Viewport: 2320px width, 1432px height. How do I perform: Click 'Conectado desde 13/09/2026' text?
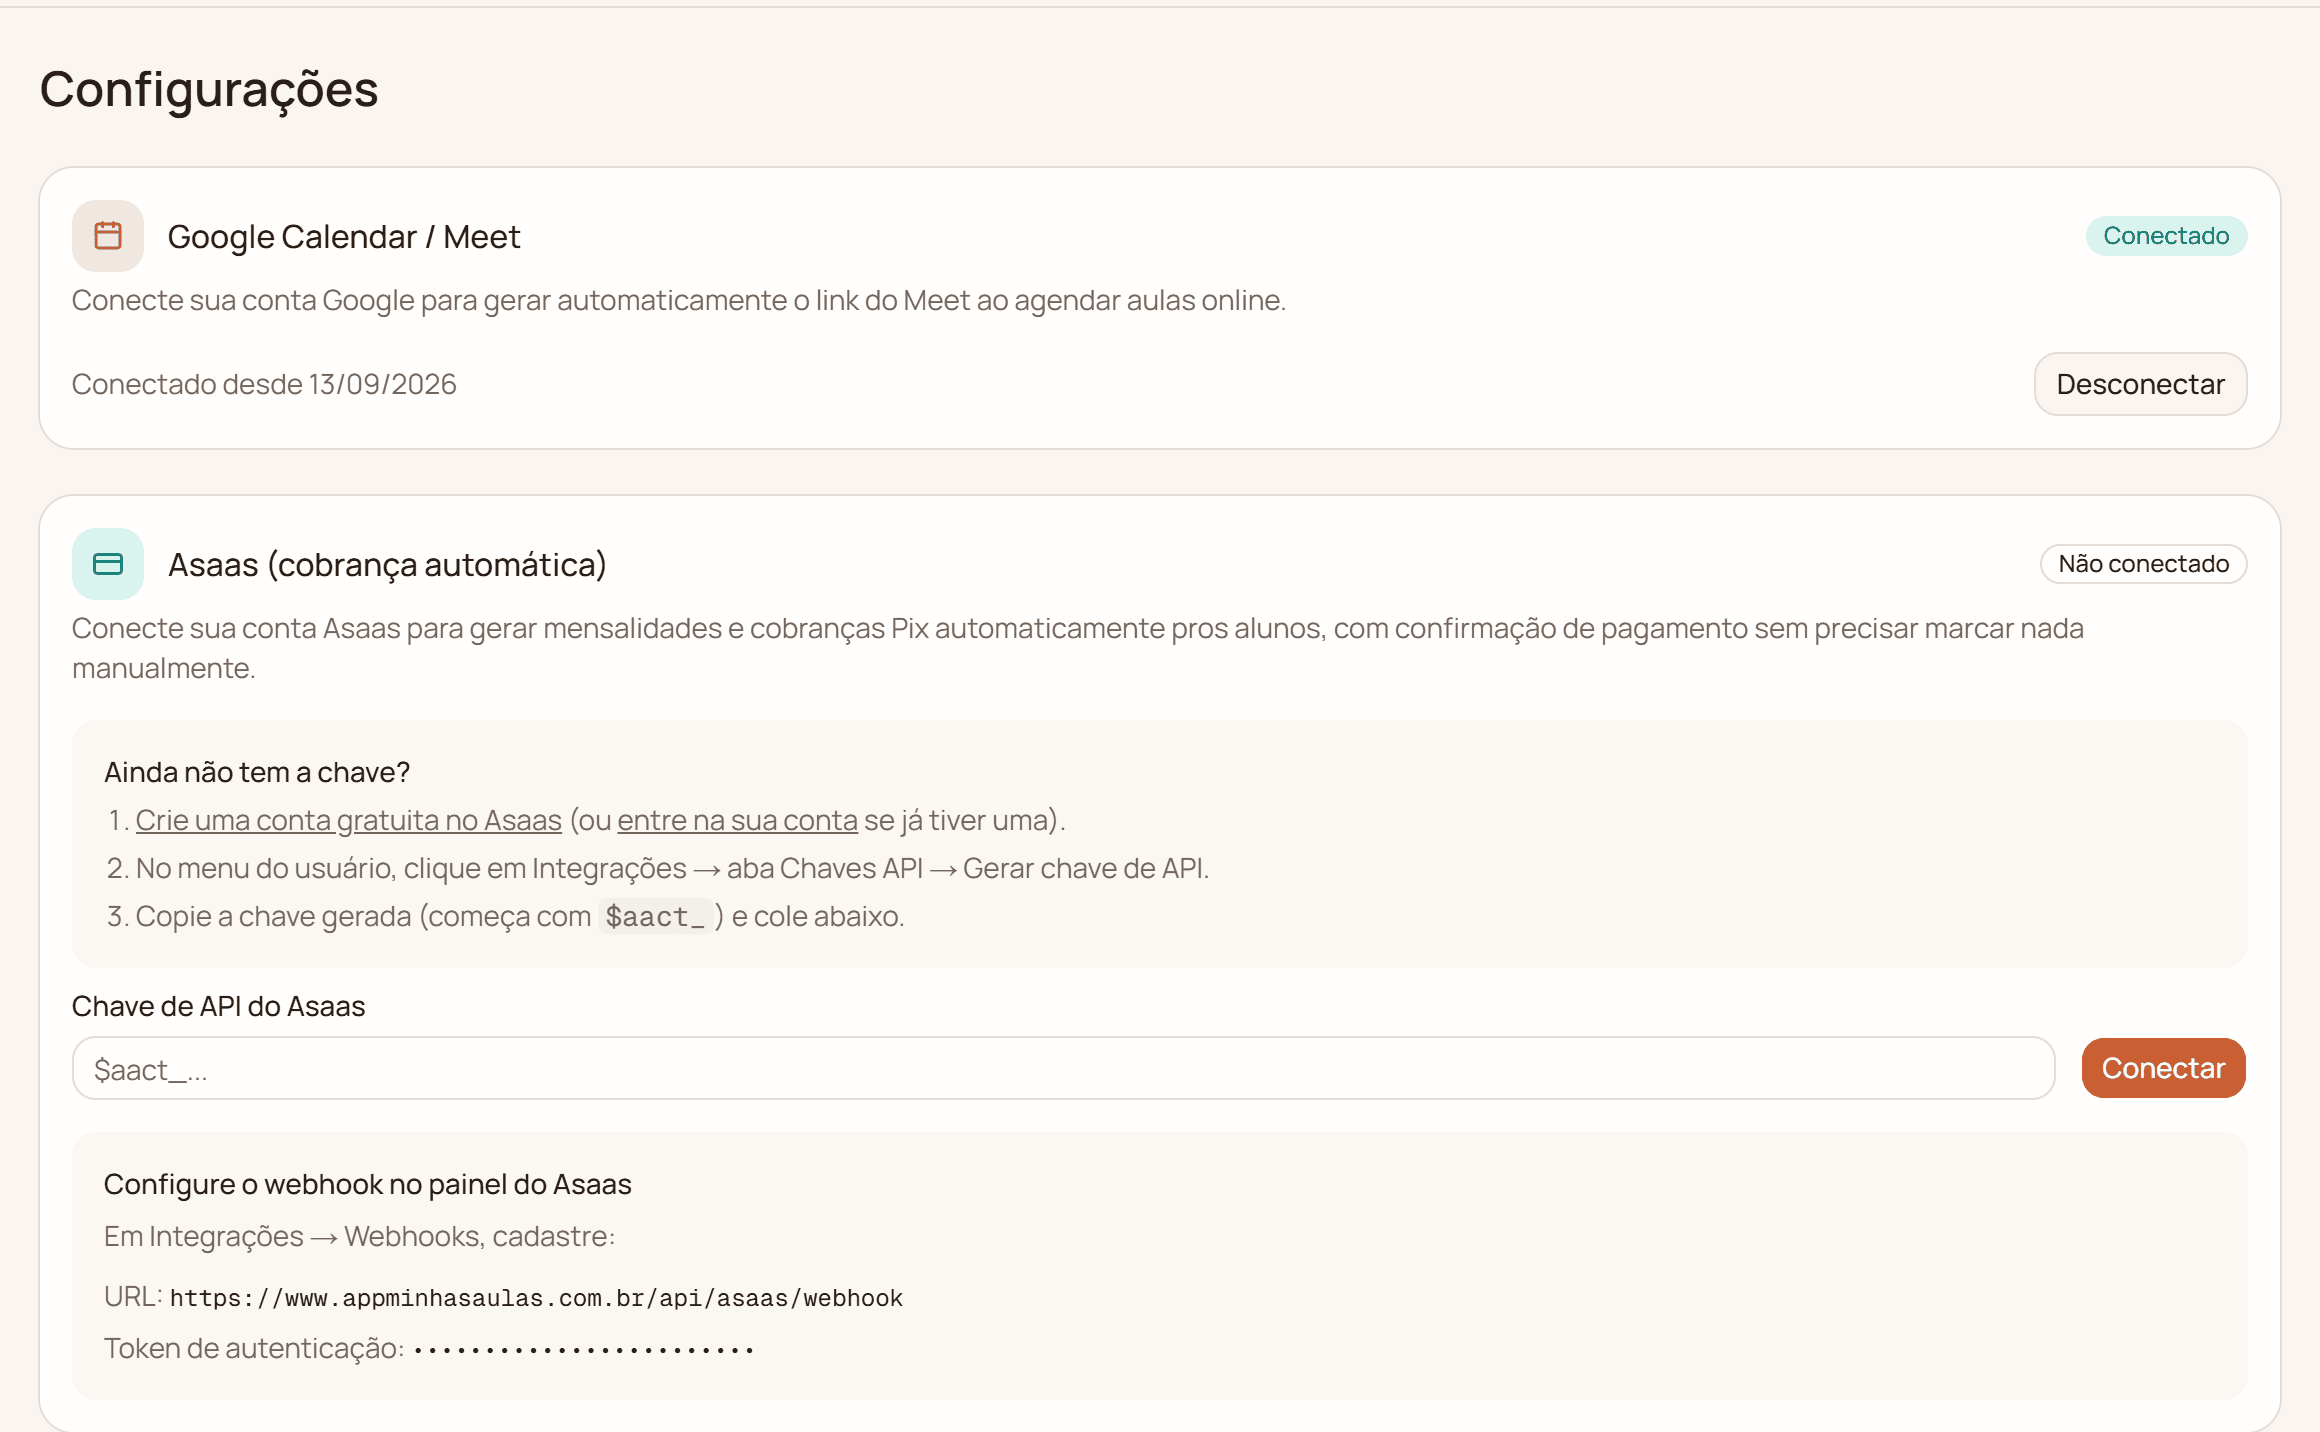pos(264,384)
